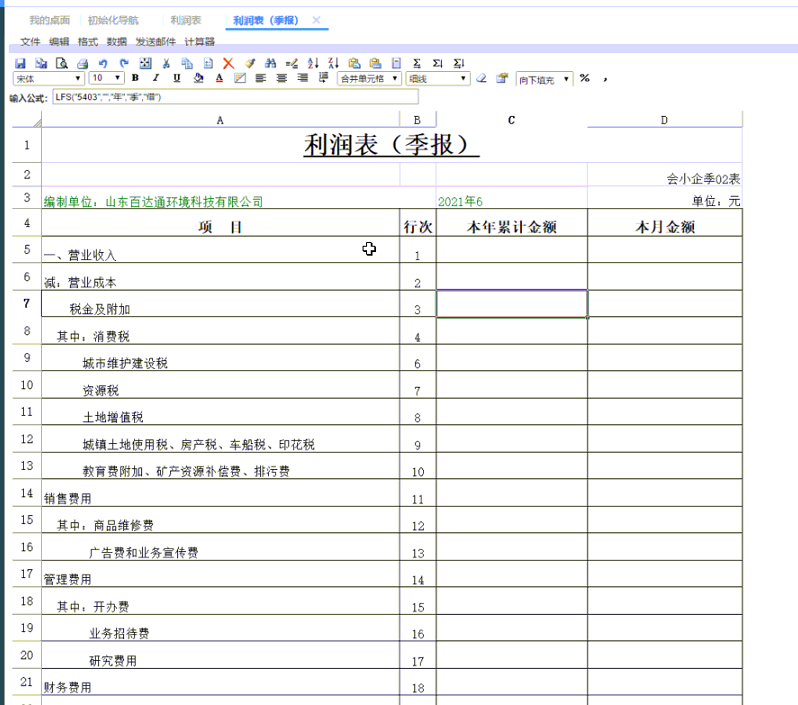This screenshot has height=705, width=798.
Task: Select column A header
Action: [x=220, y=120]
